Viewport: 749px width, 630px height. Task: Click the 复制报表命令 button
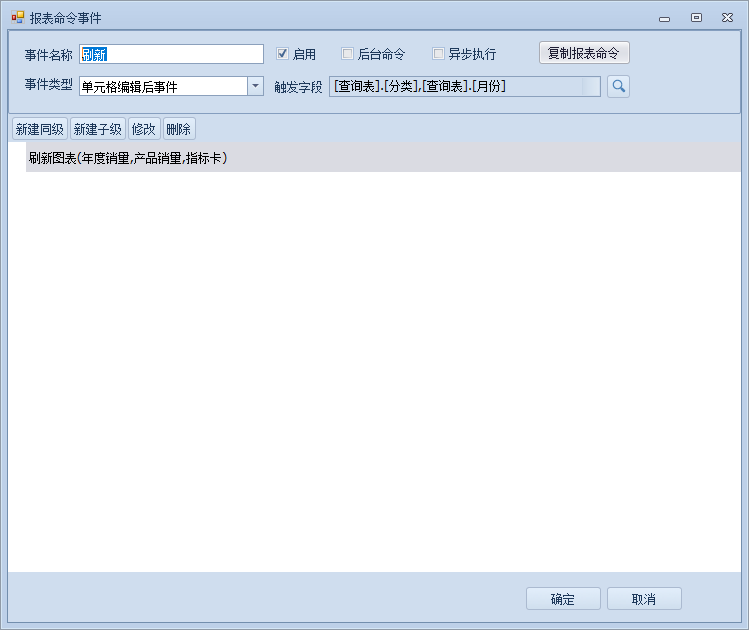tap(583, 53)
